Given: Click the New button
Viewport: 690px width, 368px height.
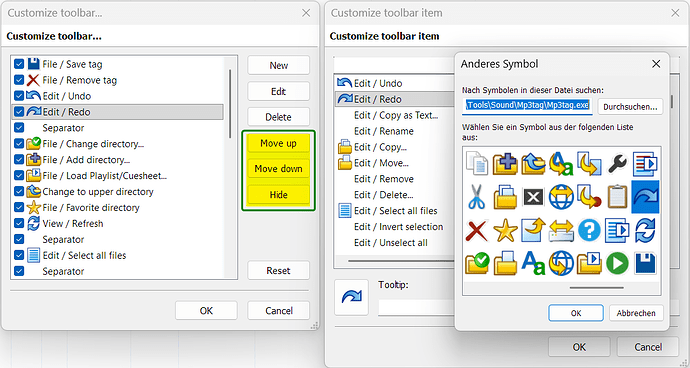Looking at the screenshot, I should [279, 65].
